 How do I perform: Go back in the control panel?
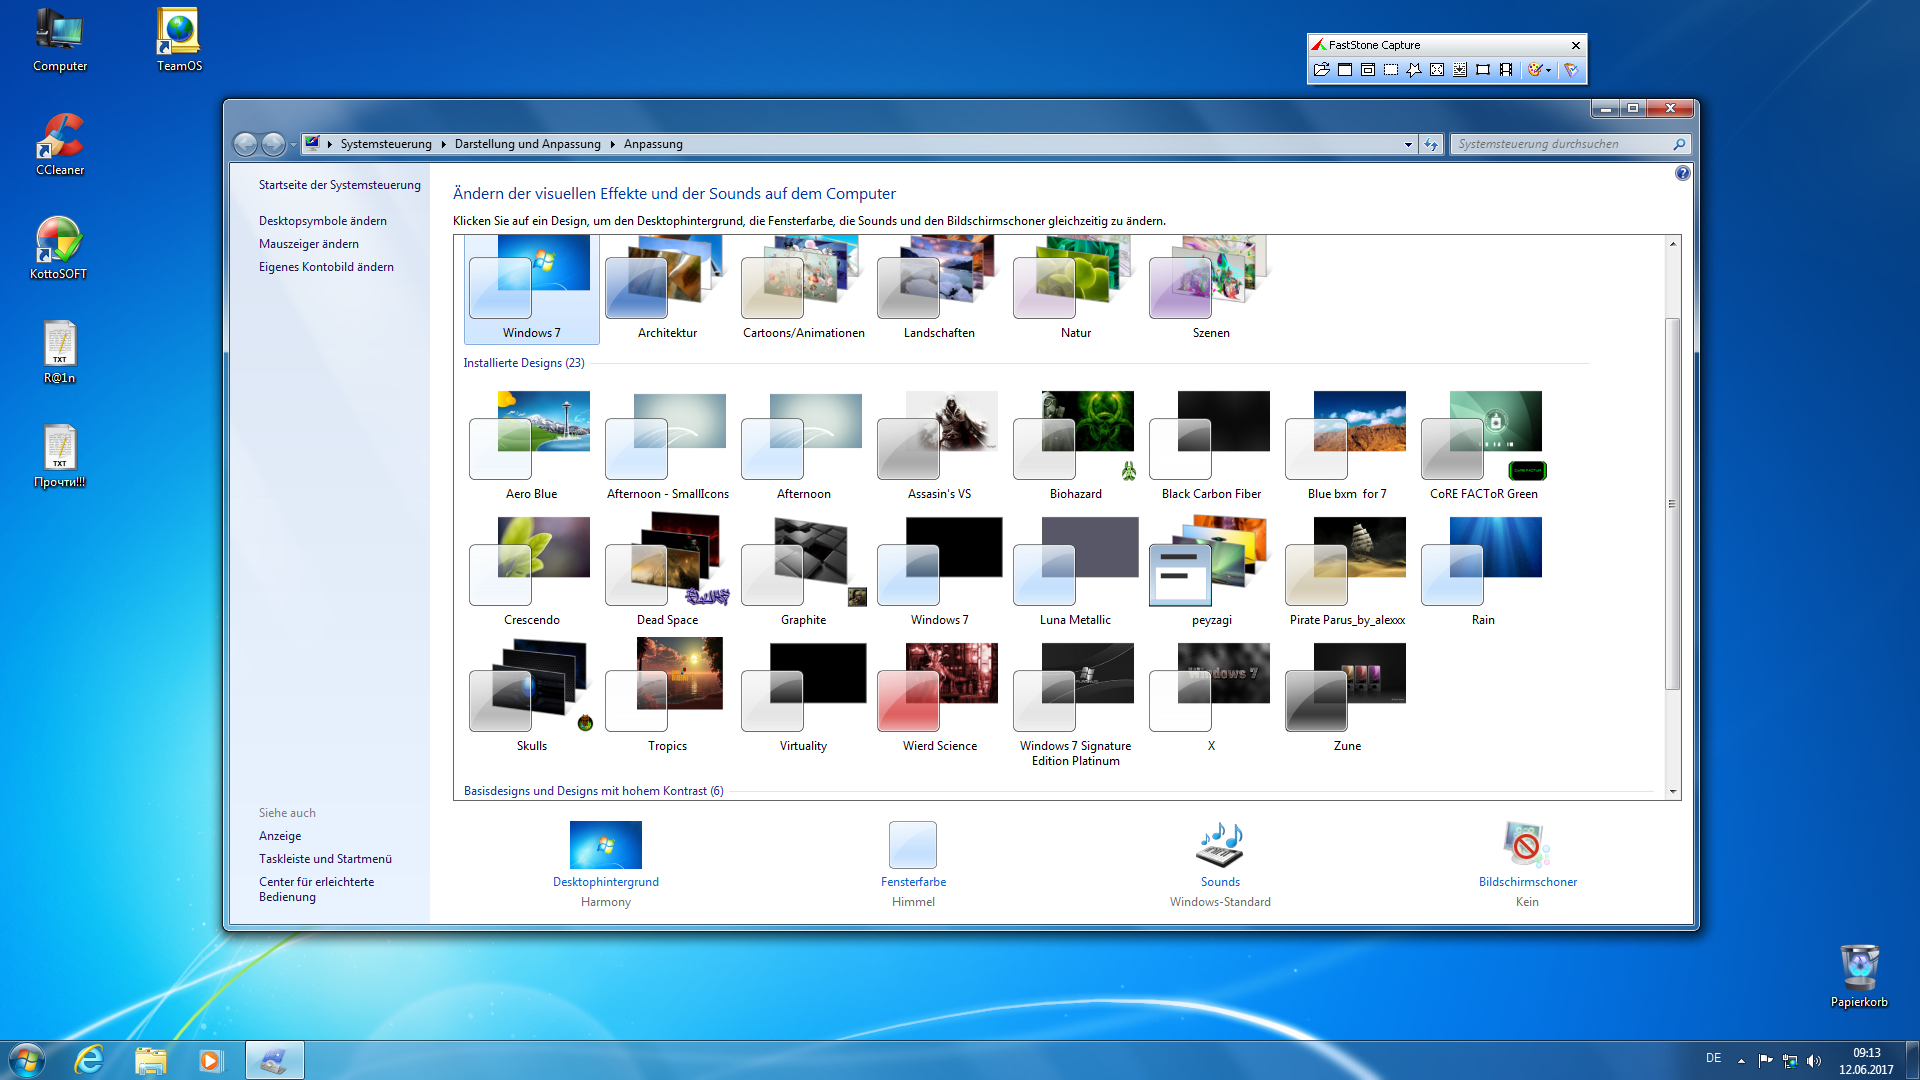pyautogui.click(x=245, y=144)
